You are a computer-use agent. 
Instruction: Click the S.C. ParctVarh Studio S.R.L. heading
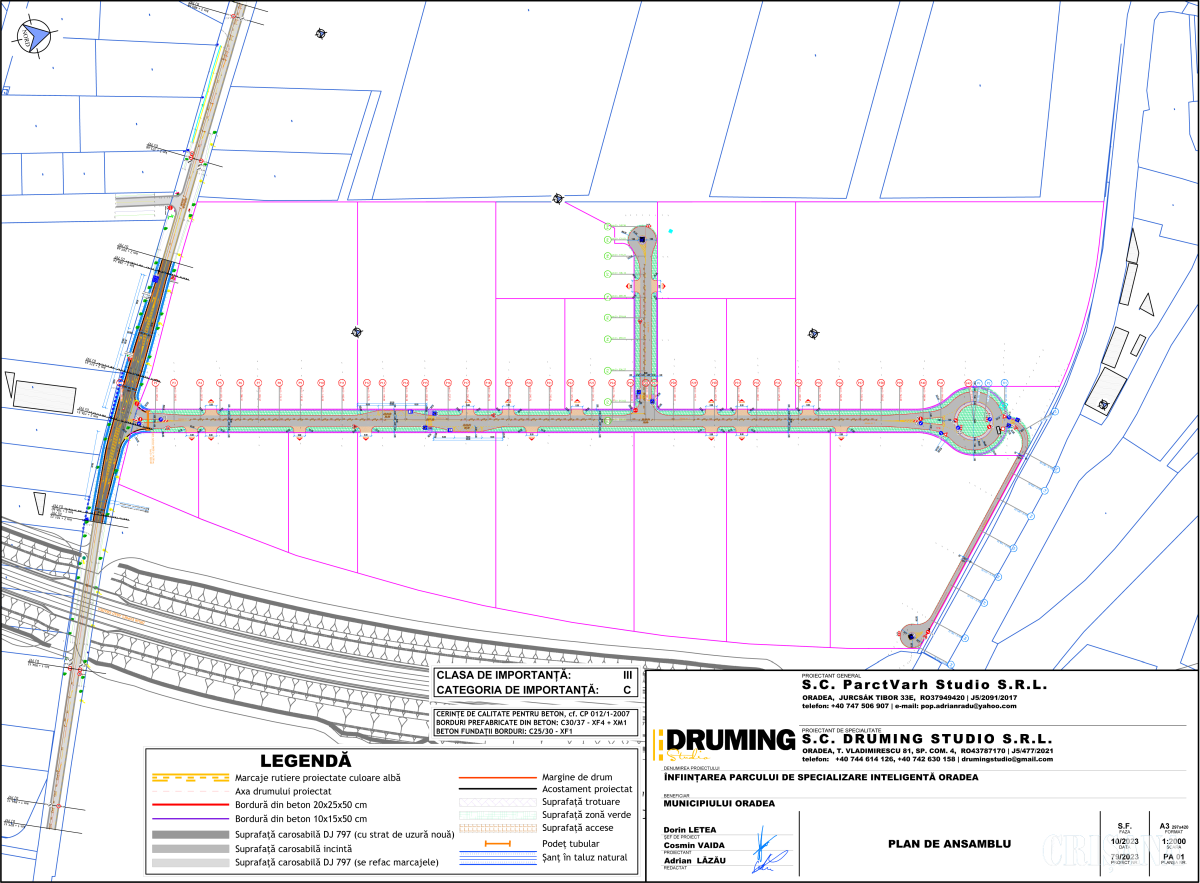(923, 685)
